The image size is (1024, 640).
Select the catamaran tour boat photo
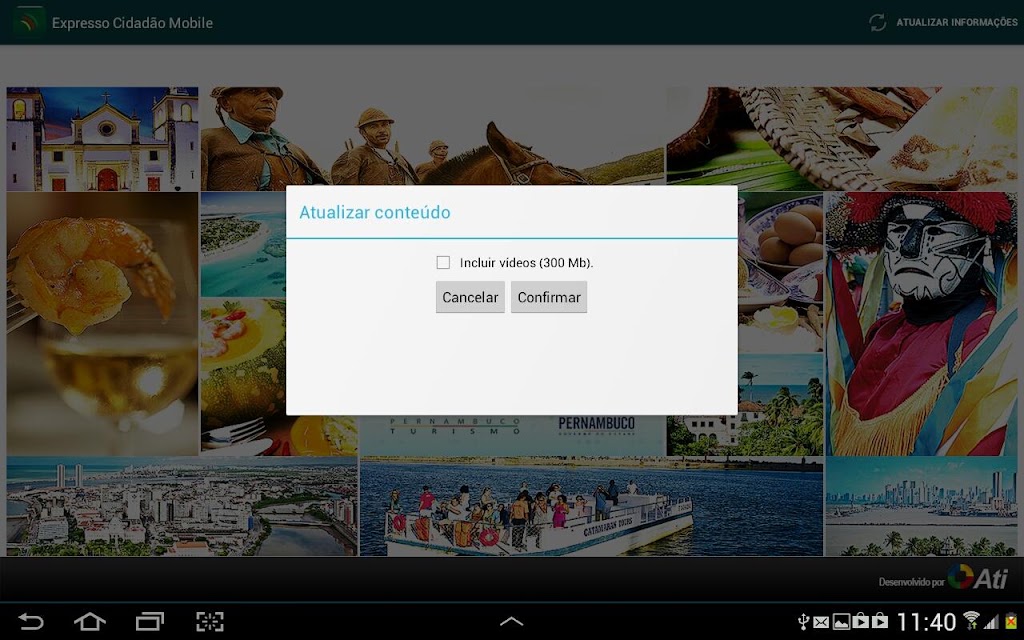[x=591, y=506]
